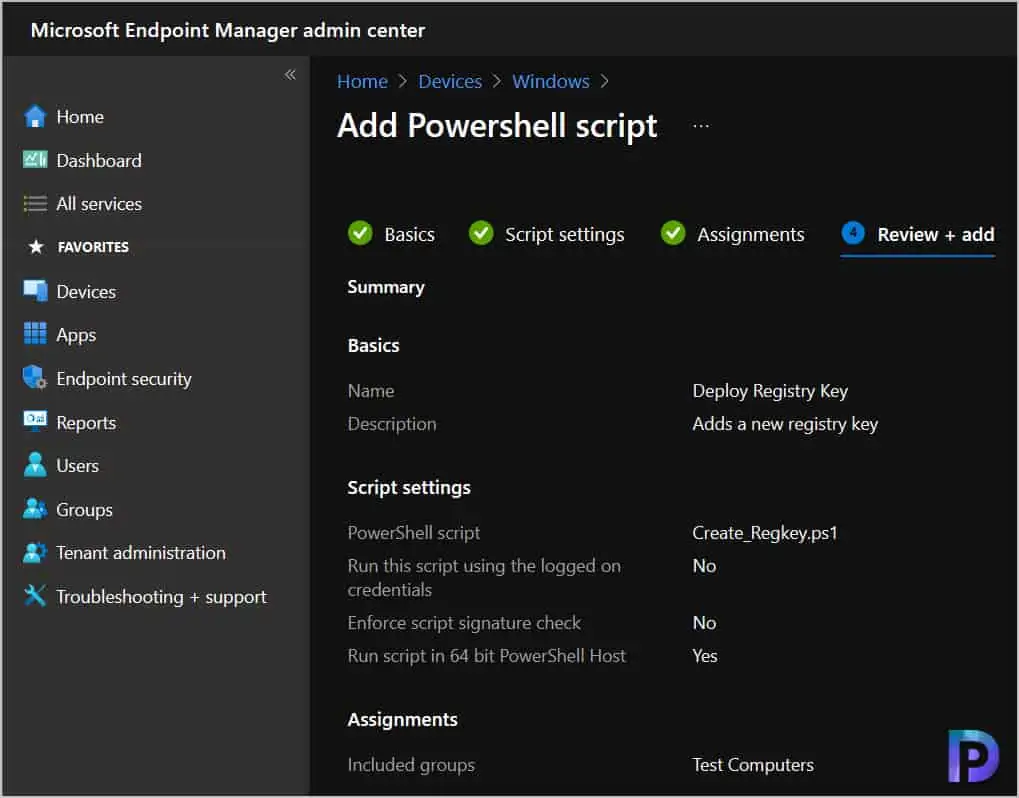
Task: Click the Devices monitor icon
Action: pyautogui.click(x=35, y=291)
